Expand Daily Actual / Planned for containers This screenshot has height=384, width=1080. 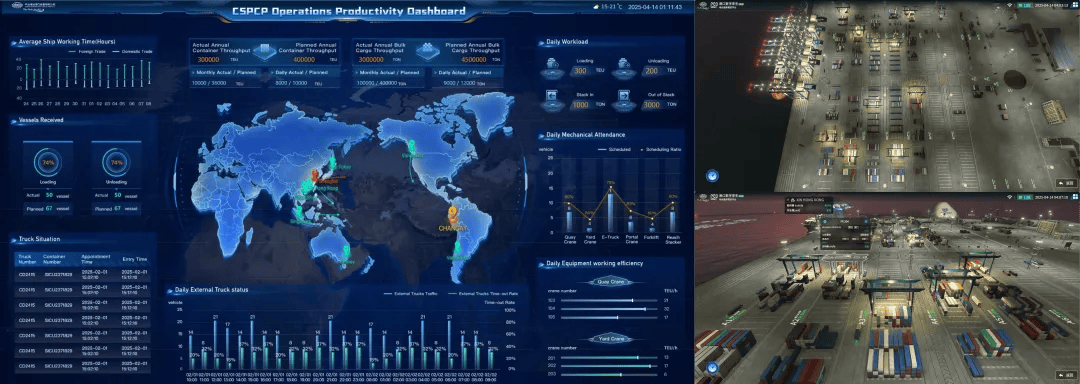coord(301,72)
